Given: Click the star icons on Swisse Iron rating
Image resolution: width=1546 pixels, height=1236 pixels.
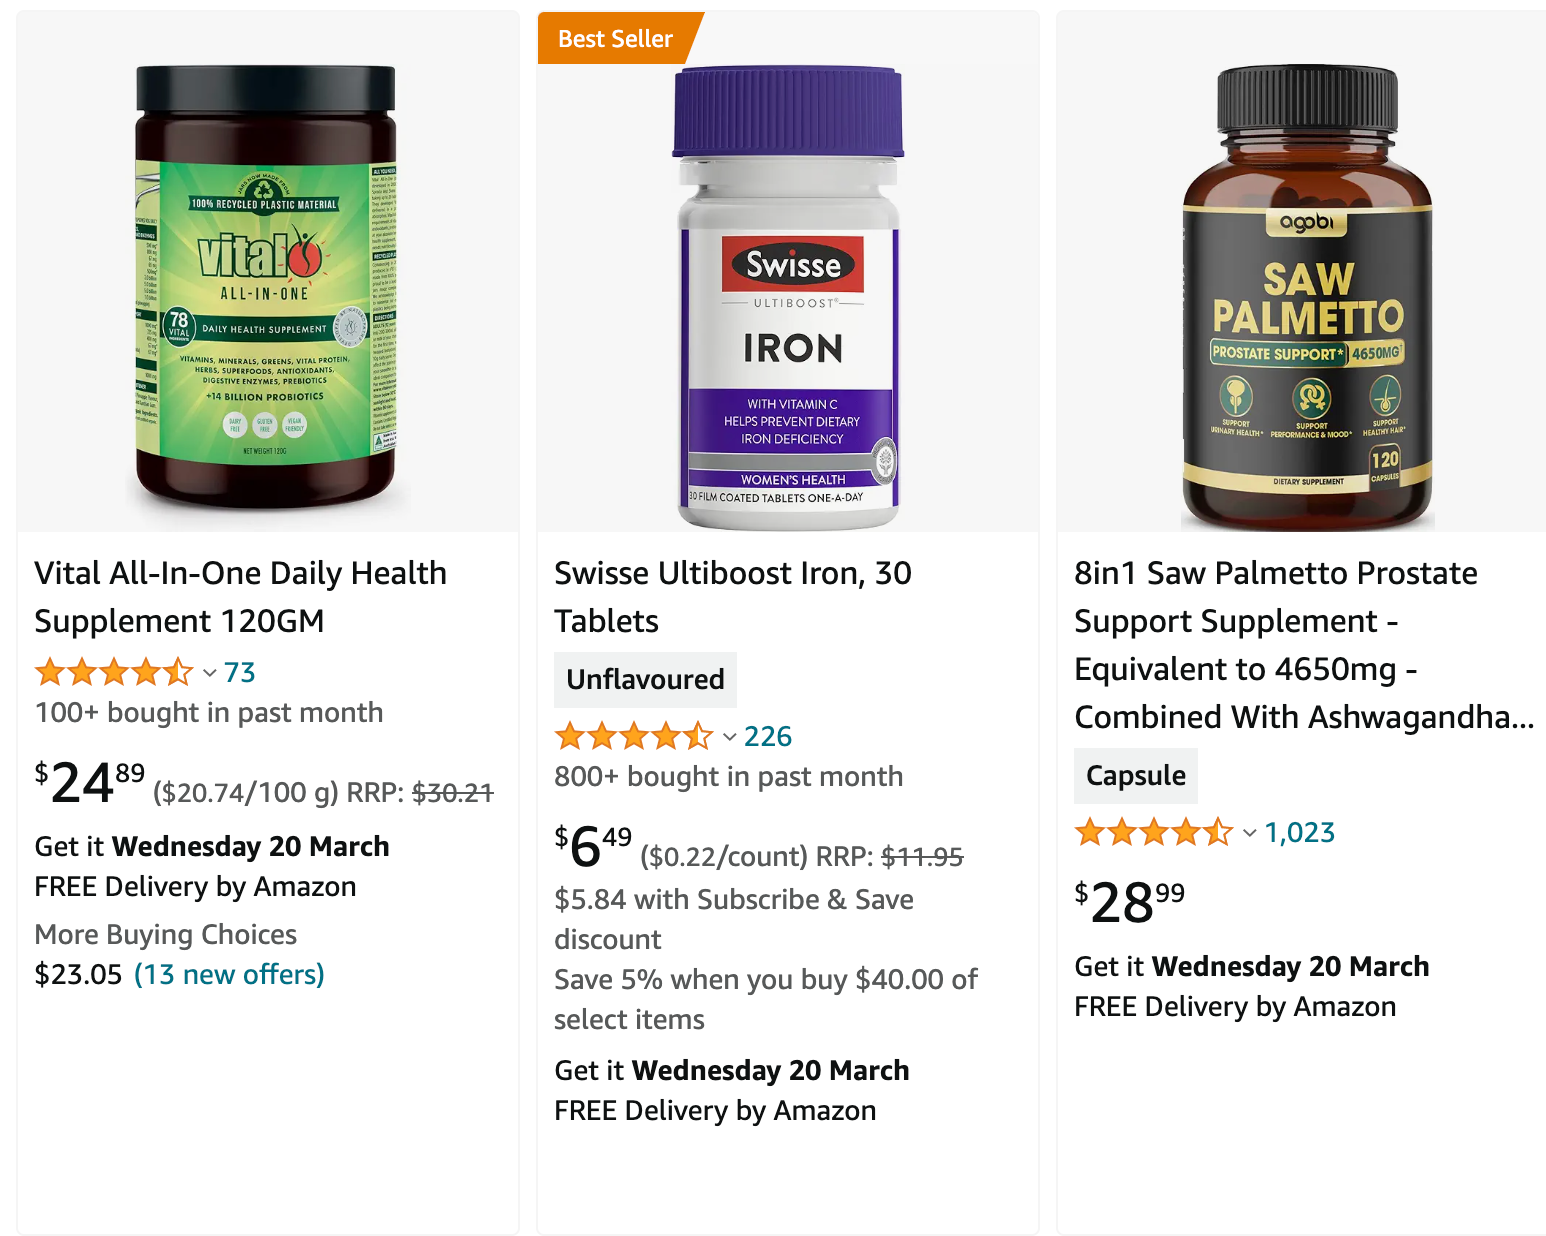Looking at the screenshot, I should pos(634,736).
